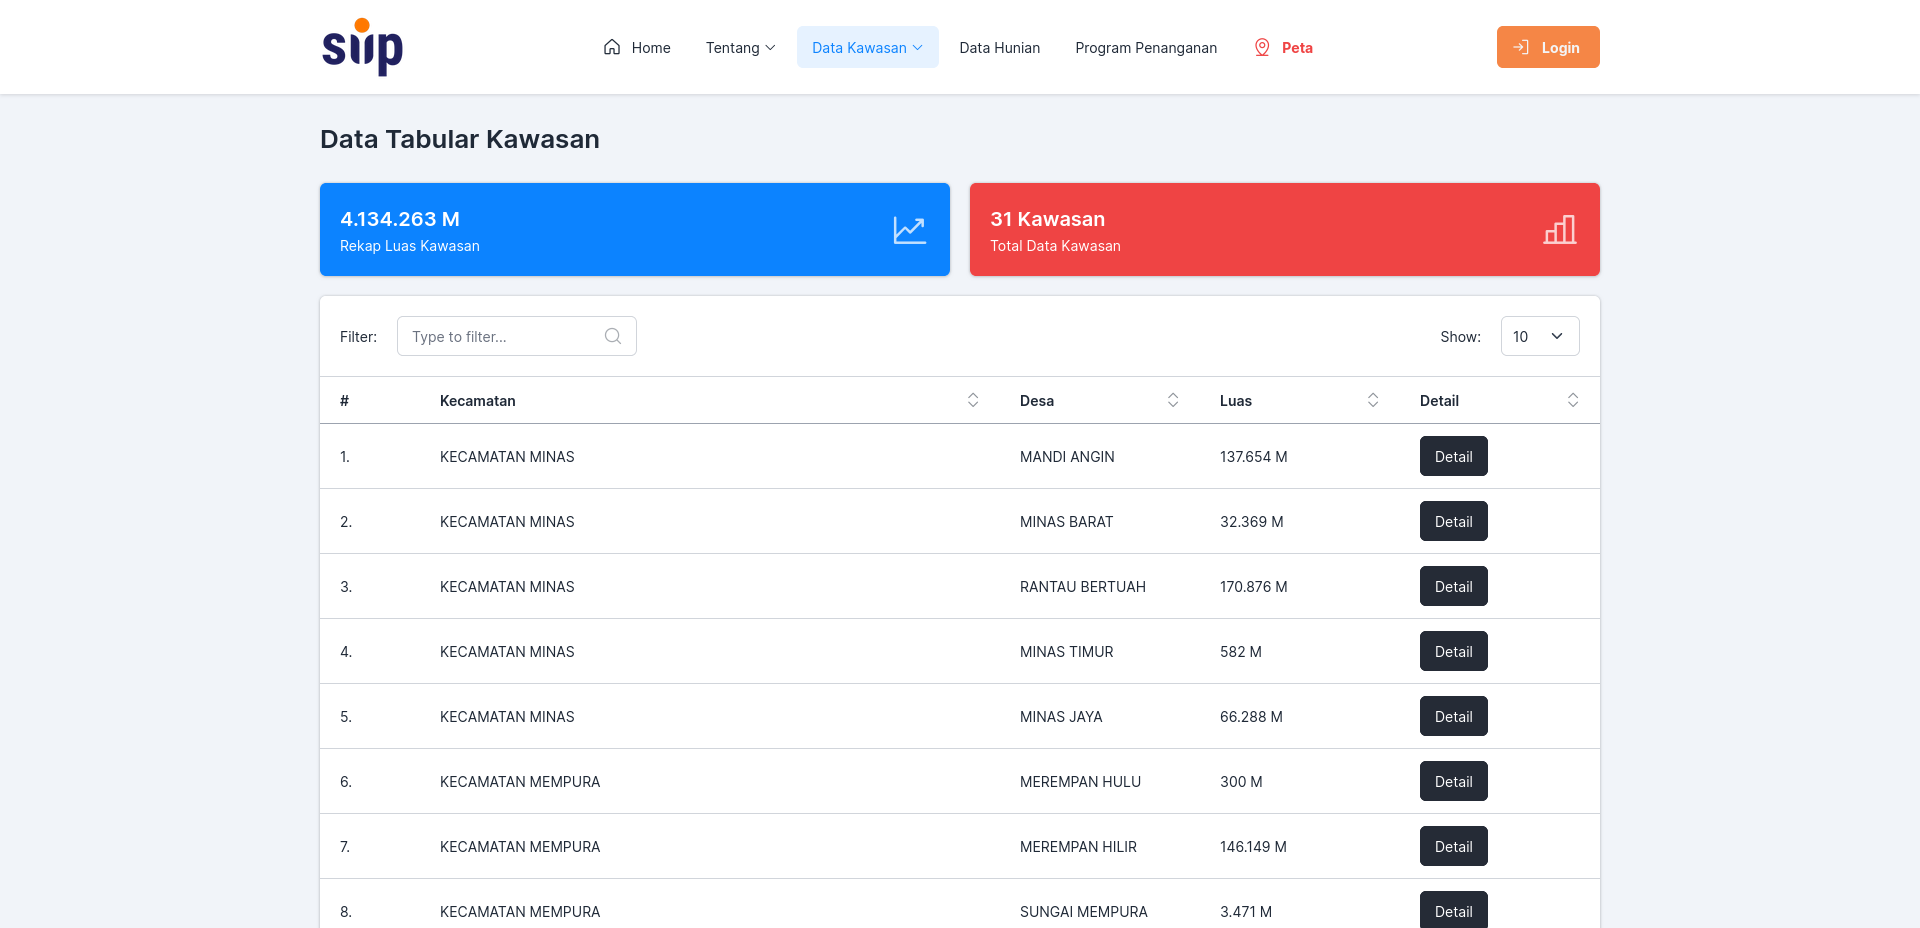Click the 'MINAS JAYA' desa cell
Image resolution: width=1920 pixels, height=928 pixels.
pyautogui.click(x=1061, y=717)
